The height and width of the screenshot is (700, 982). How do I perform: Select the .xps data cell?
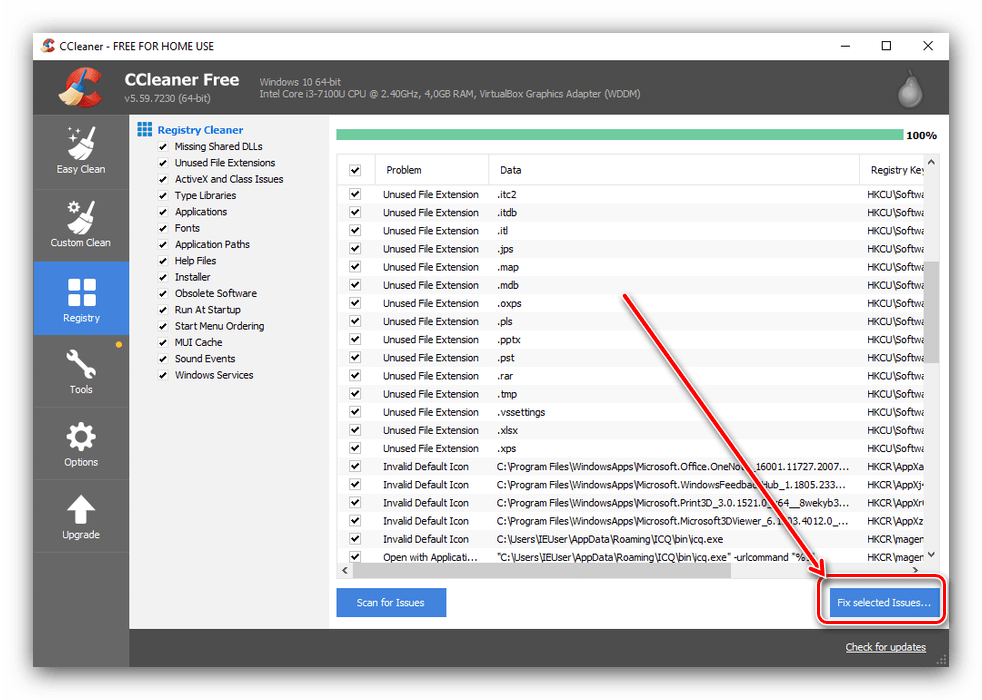pos(507,448)
